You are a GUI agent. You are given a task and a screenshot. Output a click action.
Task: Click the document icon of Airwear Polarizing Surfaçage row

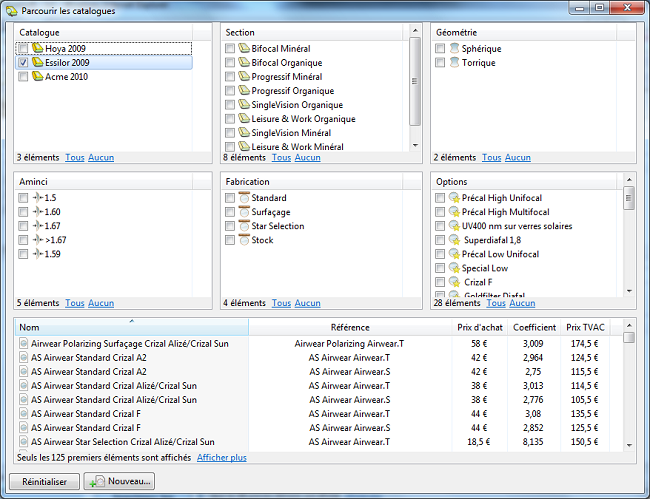pyautogui.click(x=24, y=344)
